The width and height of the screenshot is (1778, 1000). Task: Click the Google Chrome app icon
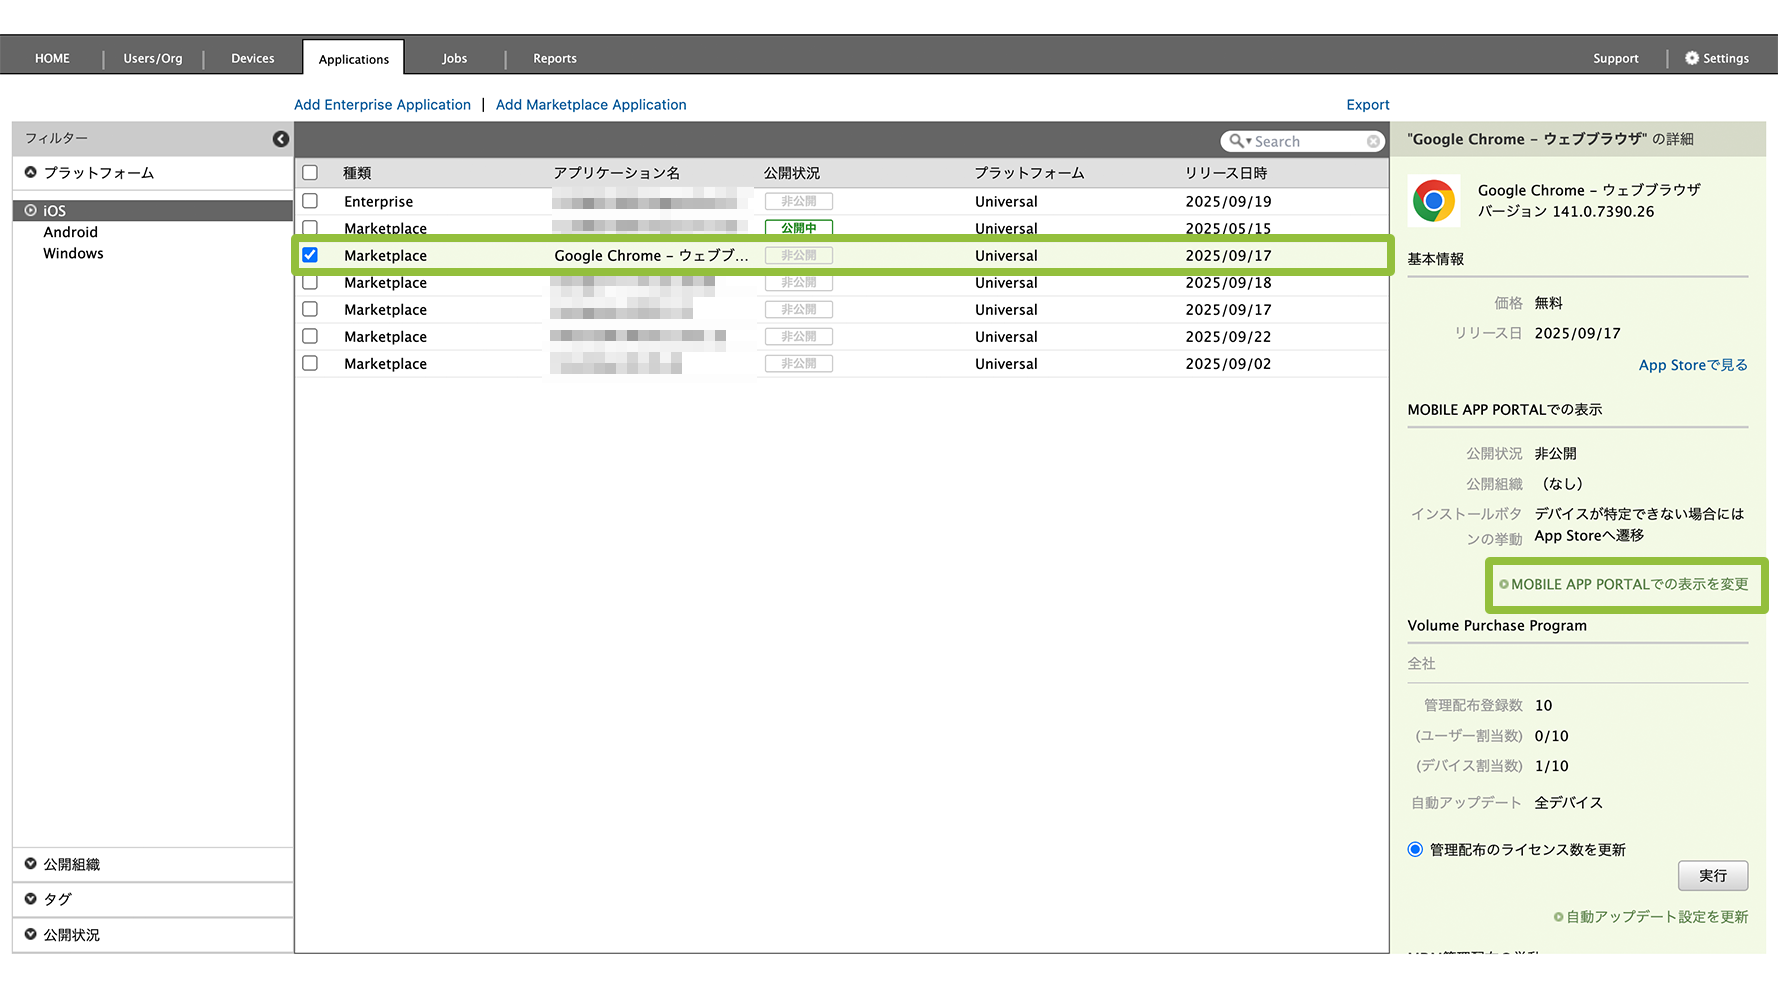point(1433,201)
